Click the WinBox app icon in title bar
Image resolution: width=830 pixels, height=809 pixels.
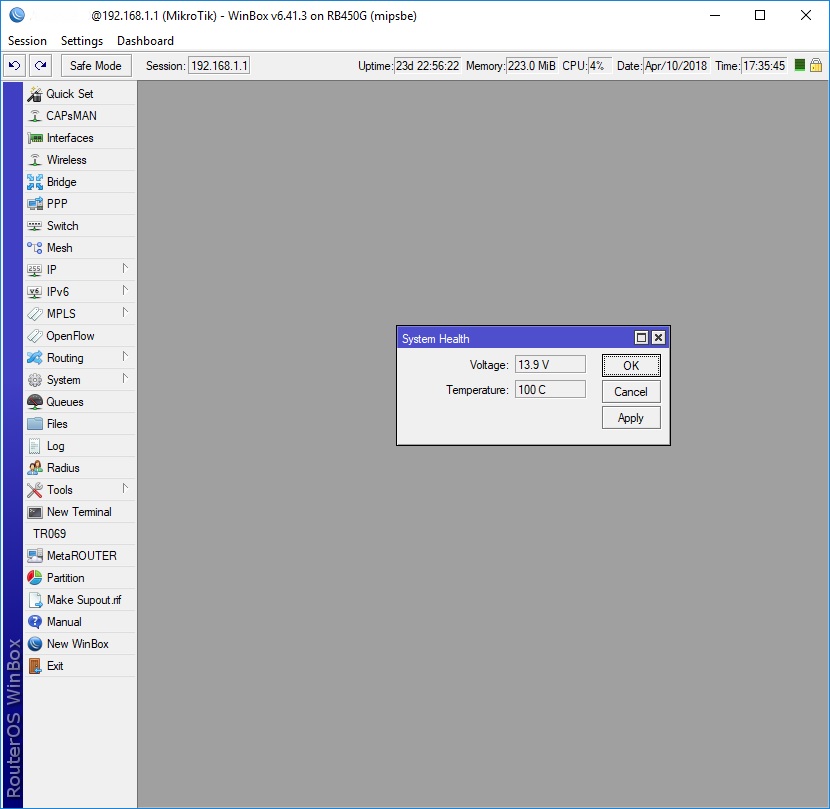click(17, 15)
